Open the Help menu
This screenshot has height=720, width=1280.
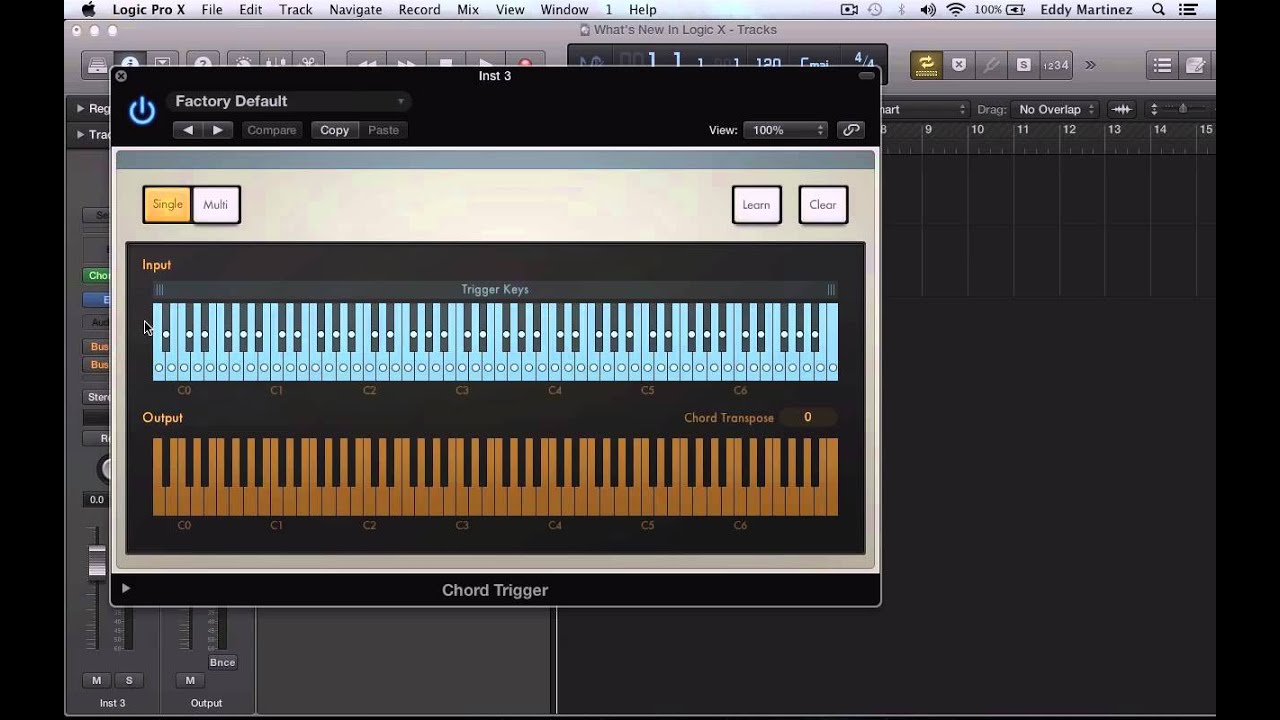(x=643, y=10)
